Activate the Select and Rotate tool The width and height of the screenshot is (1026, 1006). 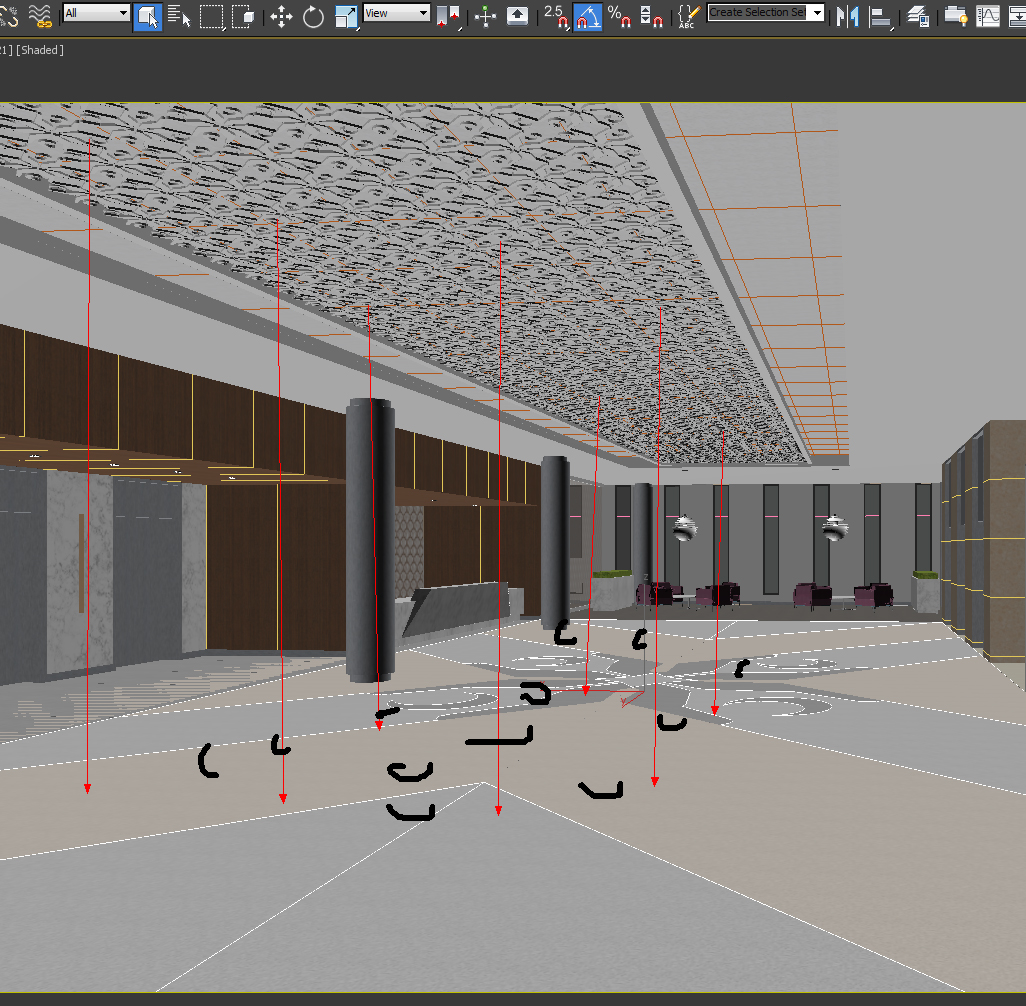[313, 16]
